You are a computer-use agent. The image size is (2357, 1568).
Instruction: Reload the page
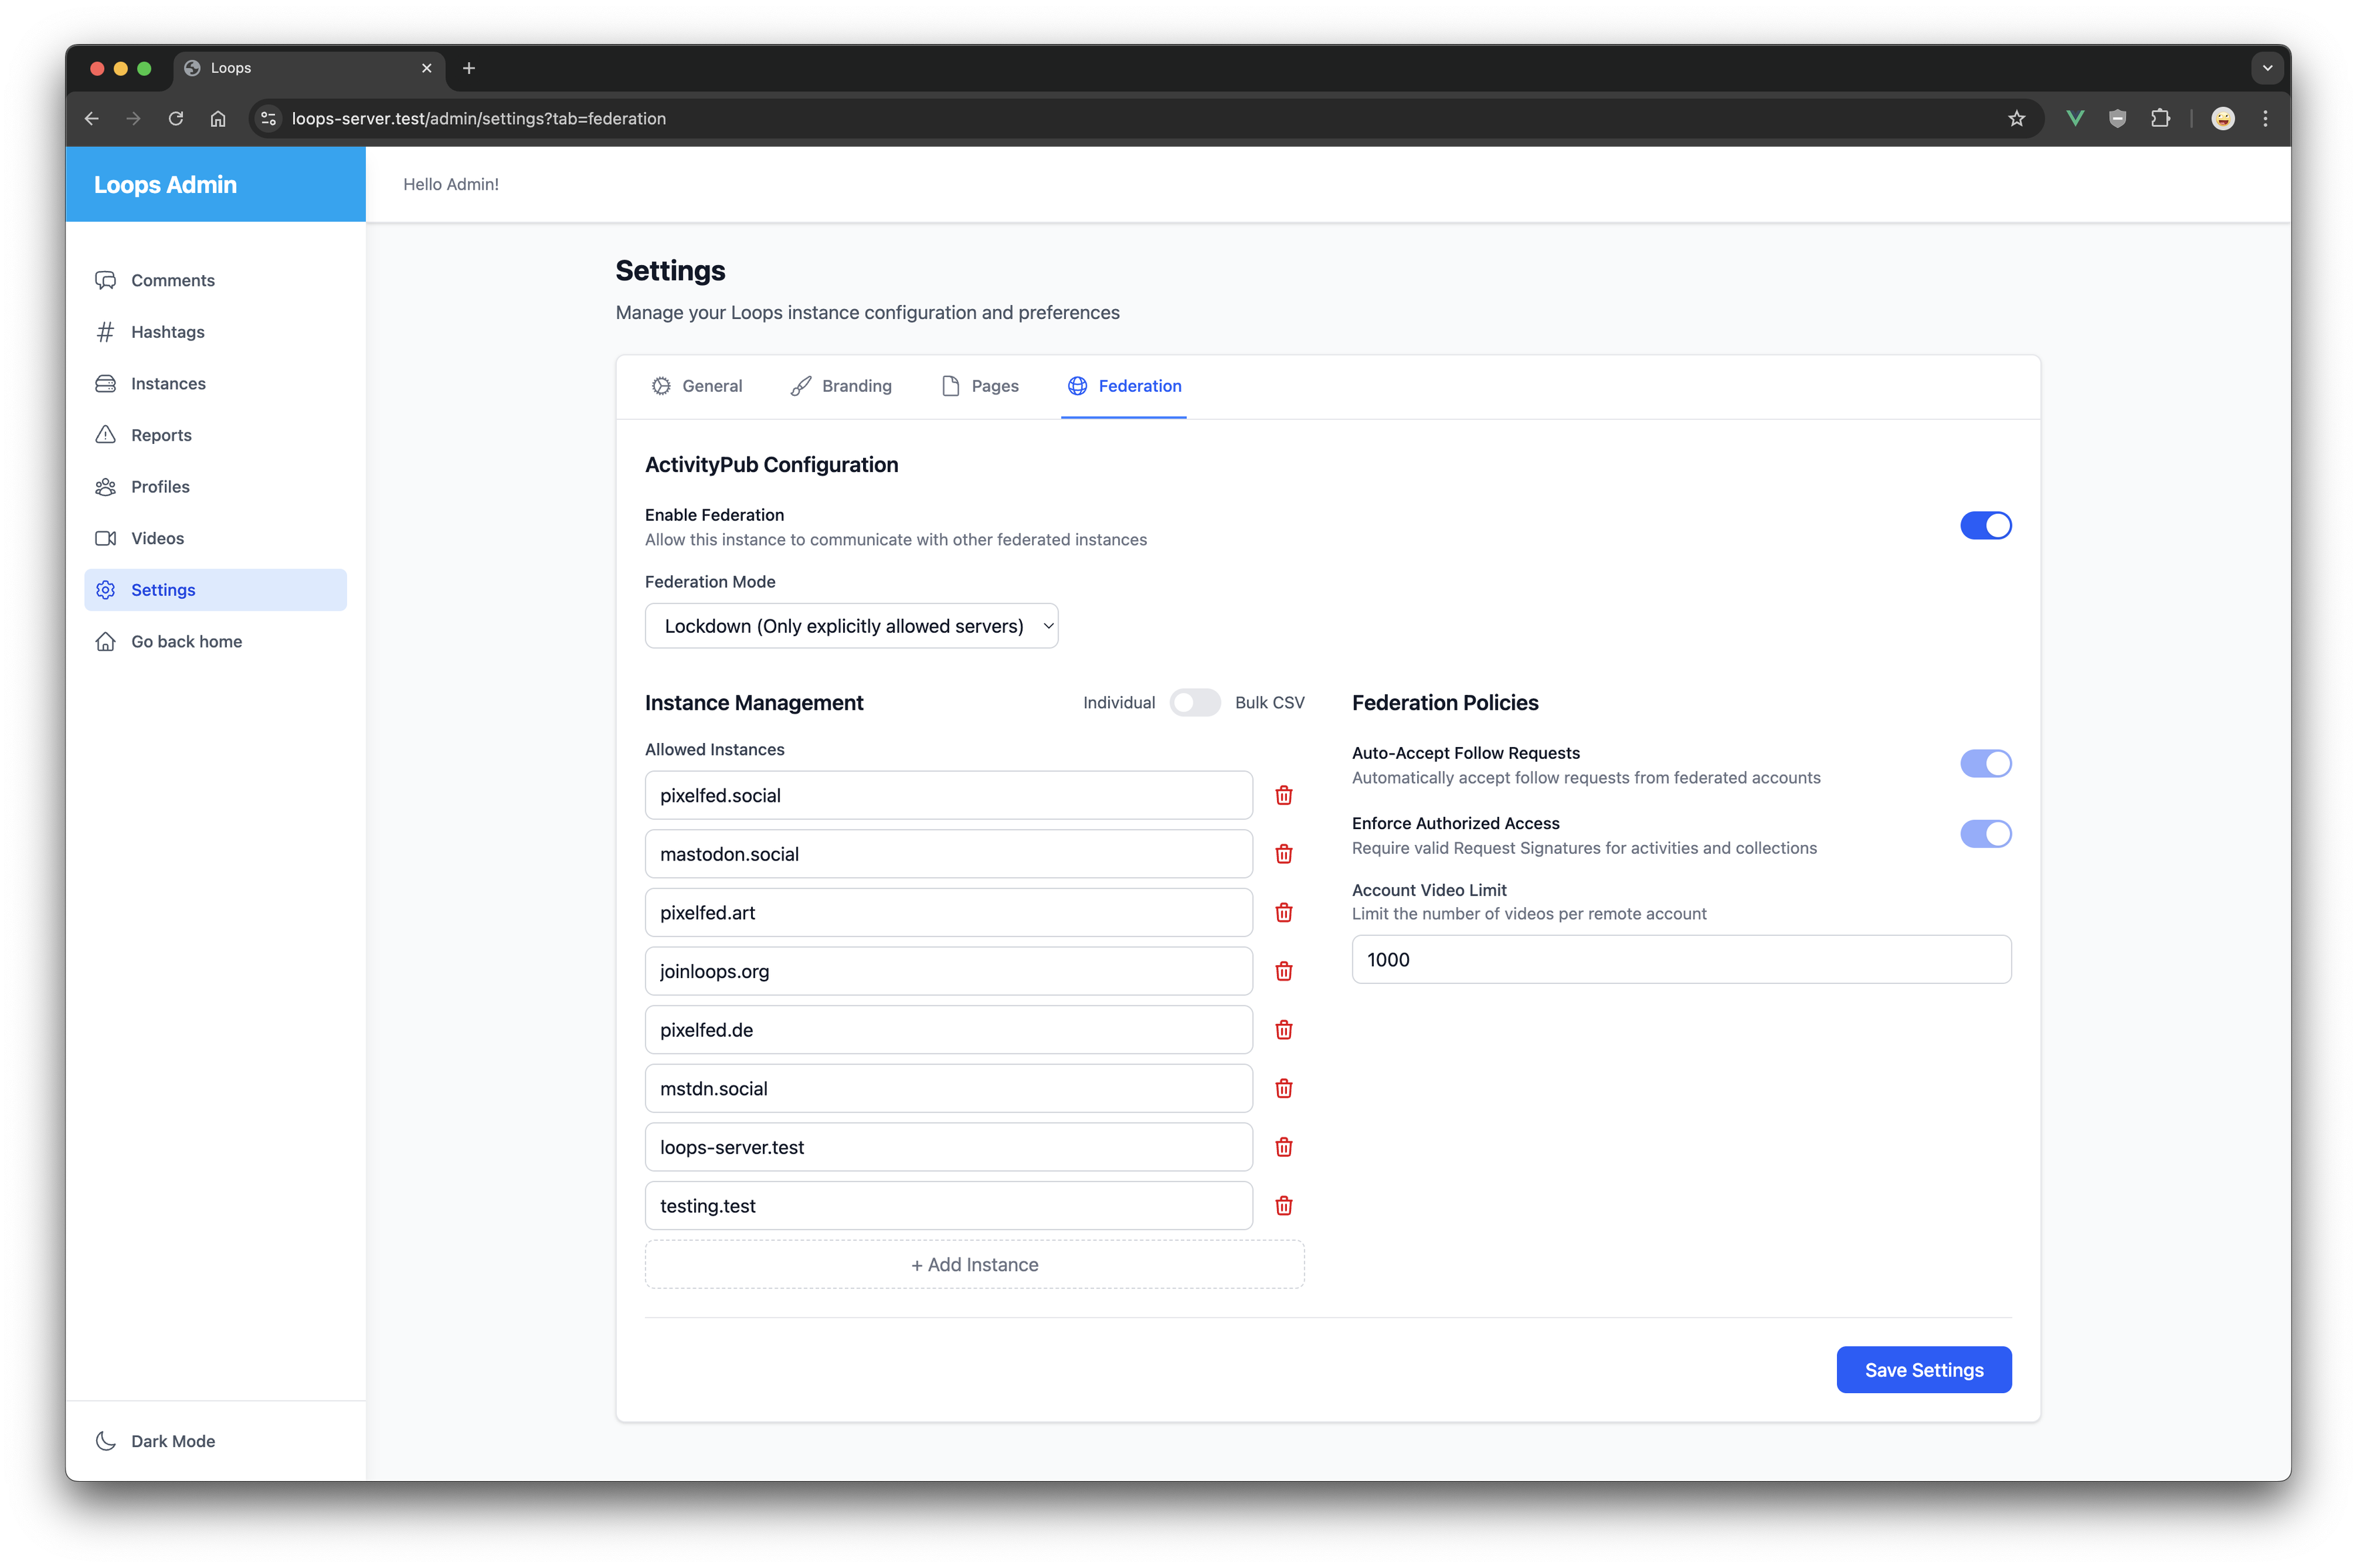pos(176,119)
